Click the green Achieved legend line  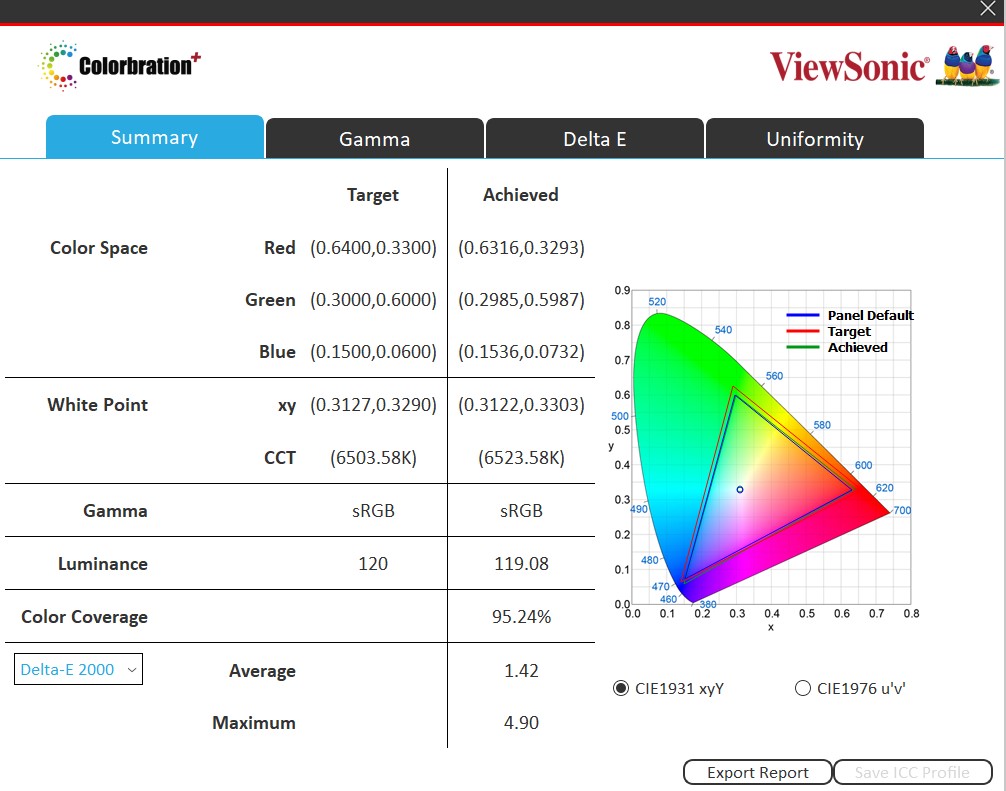point(804,347)
